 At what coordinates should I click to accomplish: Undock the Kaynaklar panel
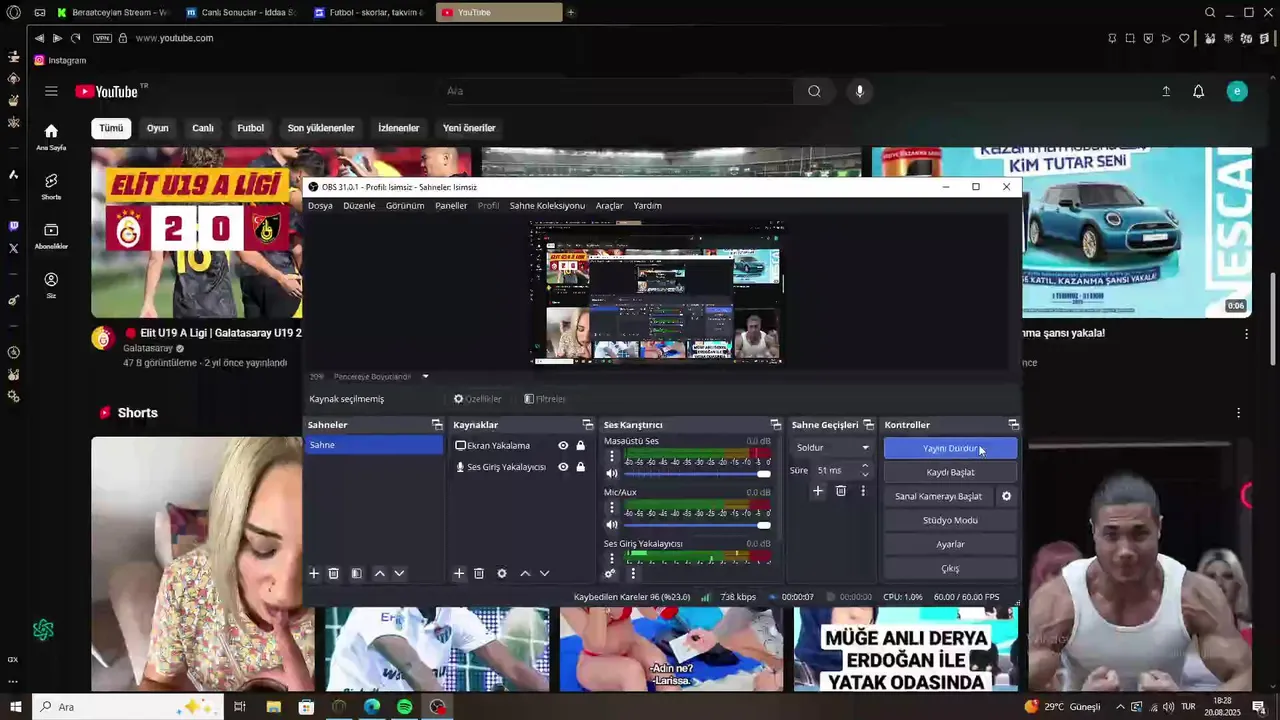[588, 425]
